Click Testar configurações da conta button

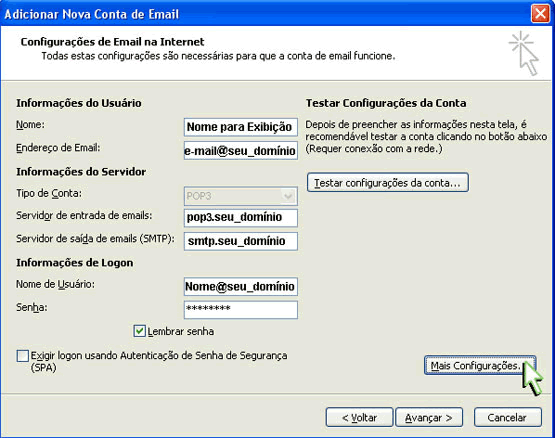click(x=388, y=183)
